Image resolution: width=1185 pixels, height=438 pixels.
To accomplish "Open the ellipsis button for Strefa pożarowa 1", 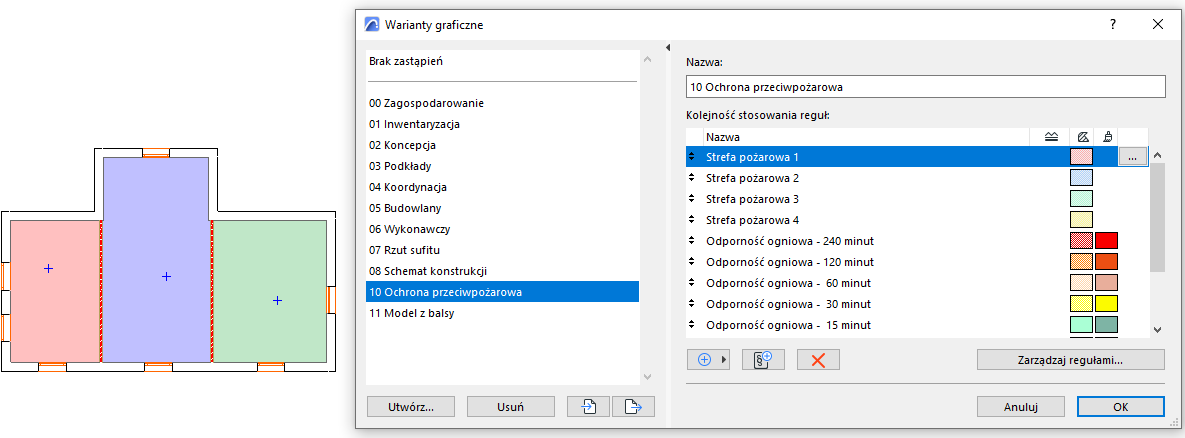I will [1131, 157].
